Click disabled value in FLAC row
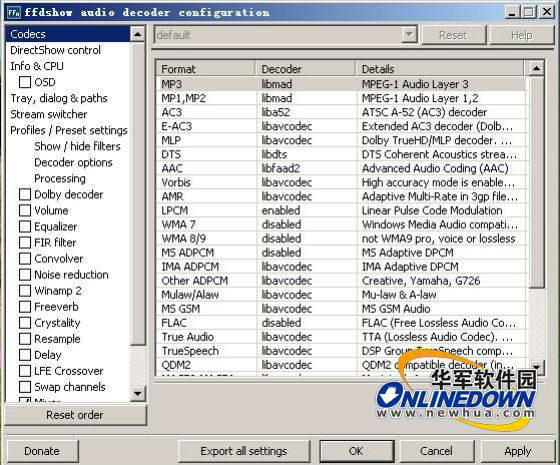This screenshot has width=560, height=465. point(281,323)
